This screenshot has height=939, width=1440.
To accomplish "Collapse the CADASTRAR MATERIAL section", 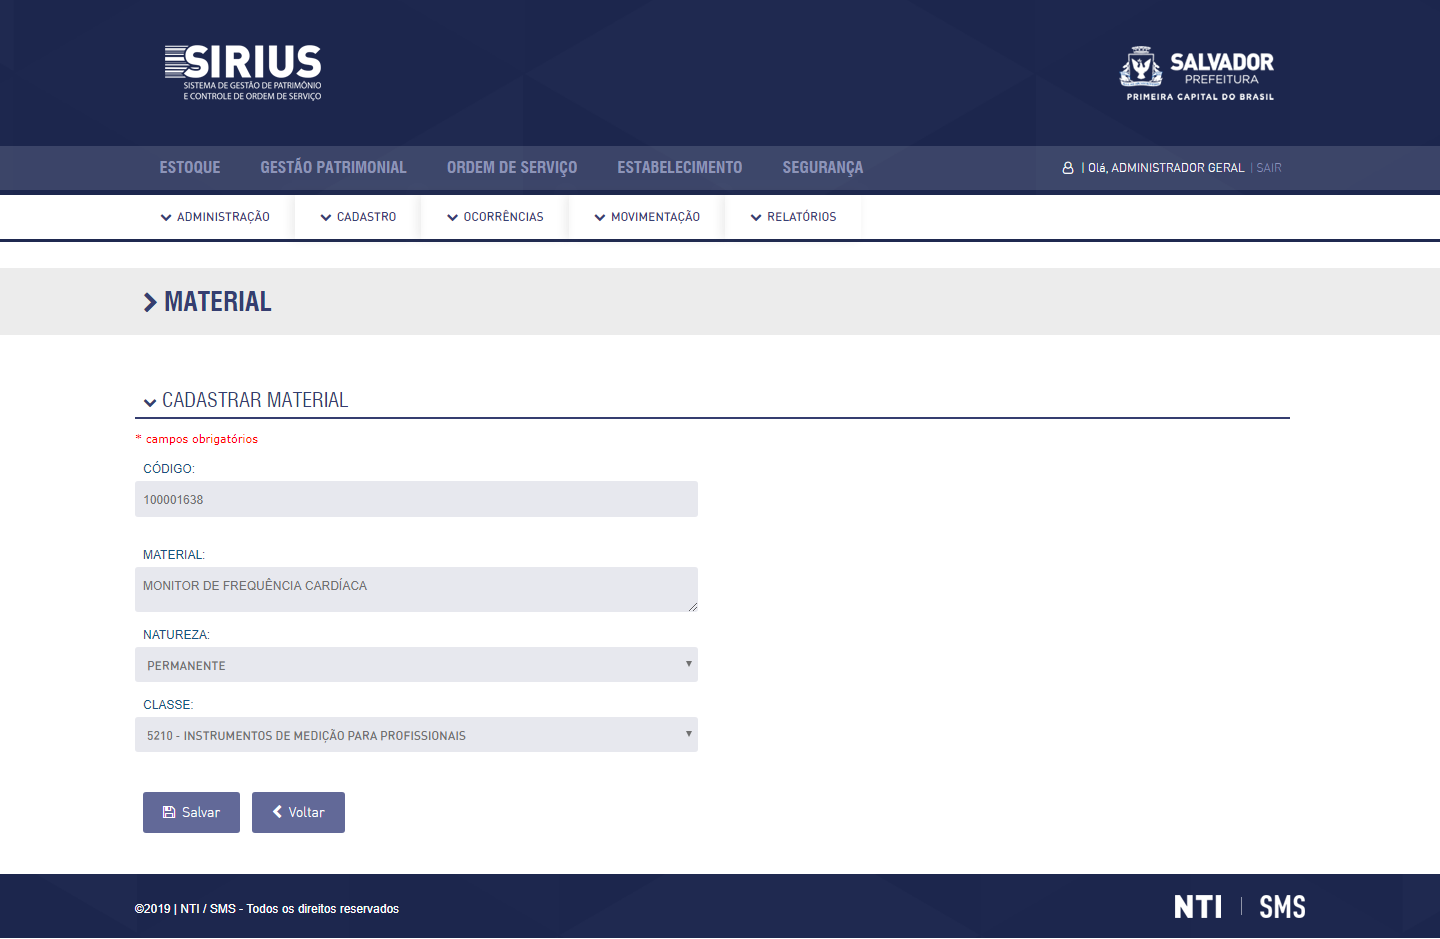I will pos(150,402).
